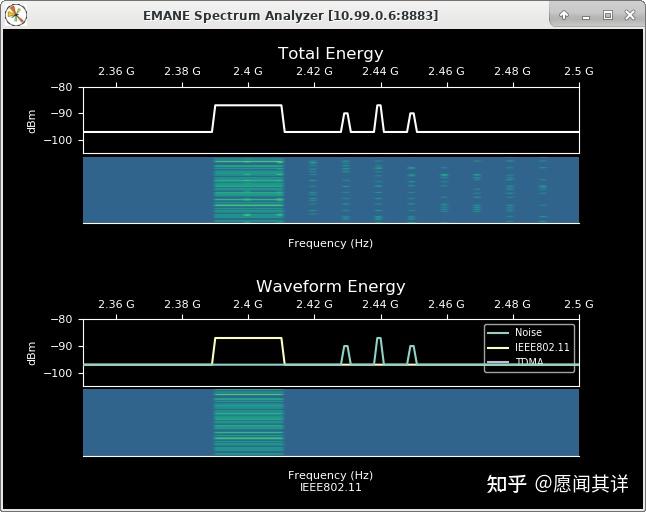Image resolution: width=646 pixels, height=512 pixels.
Task: Click the 'Waveform Energy' plot title
Action: tap(330, 286)
